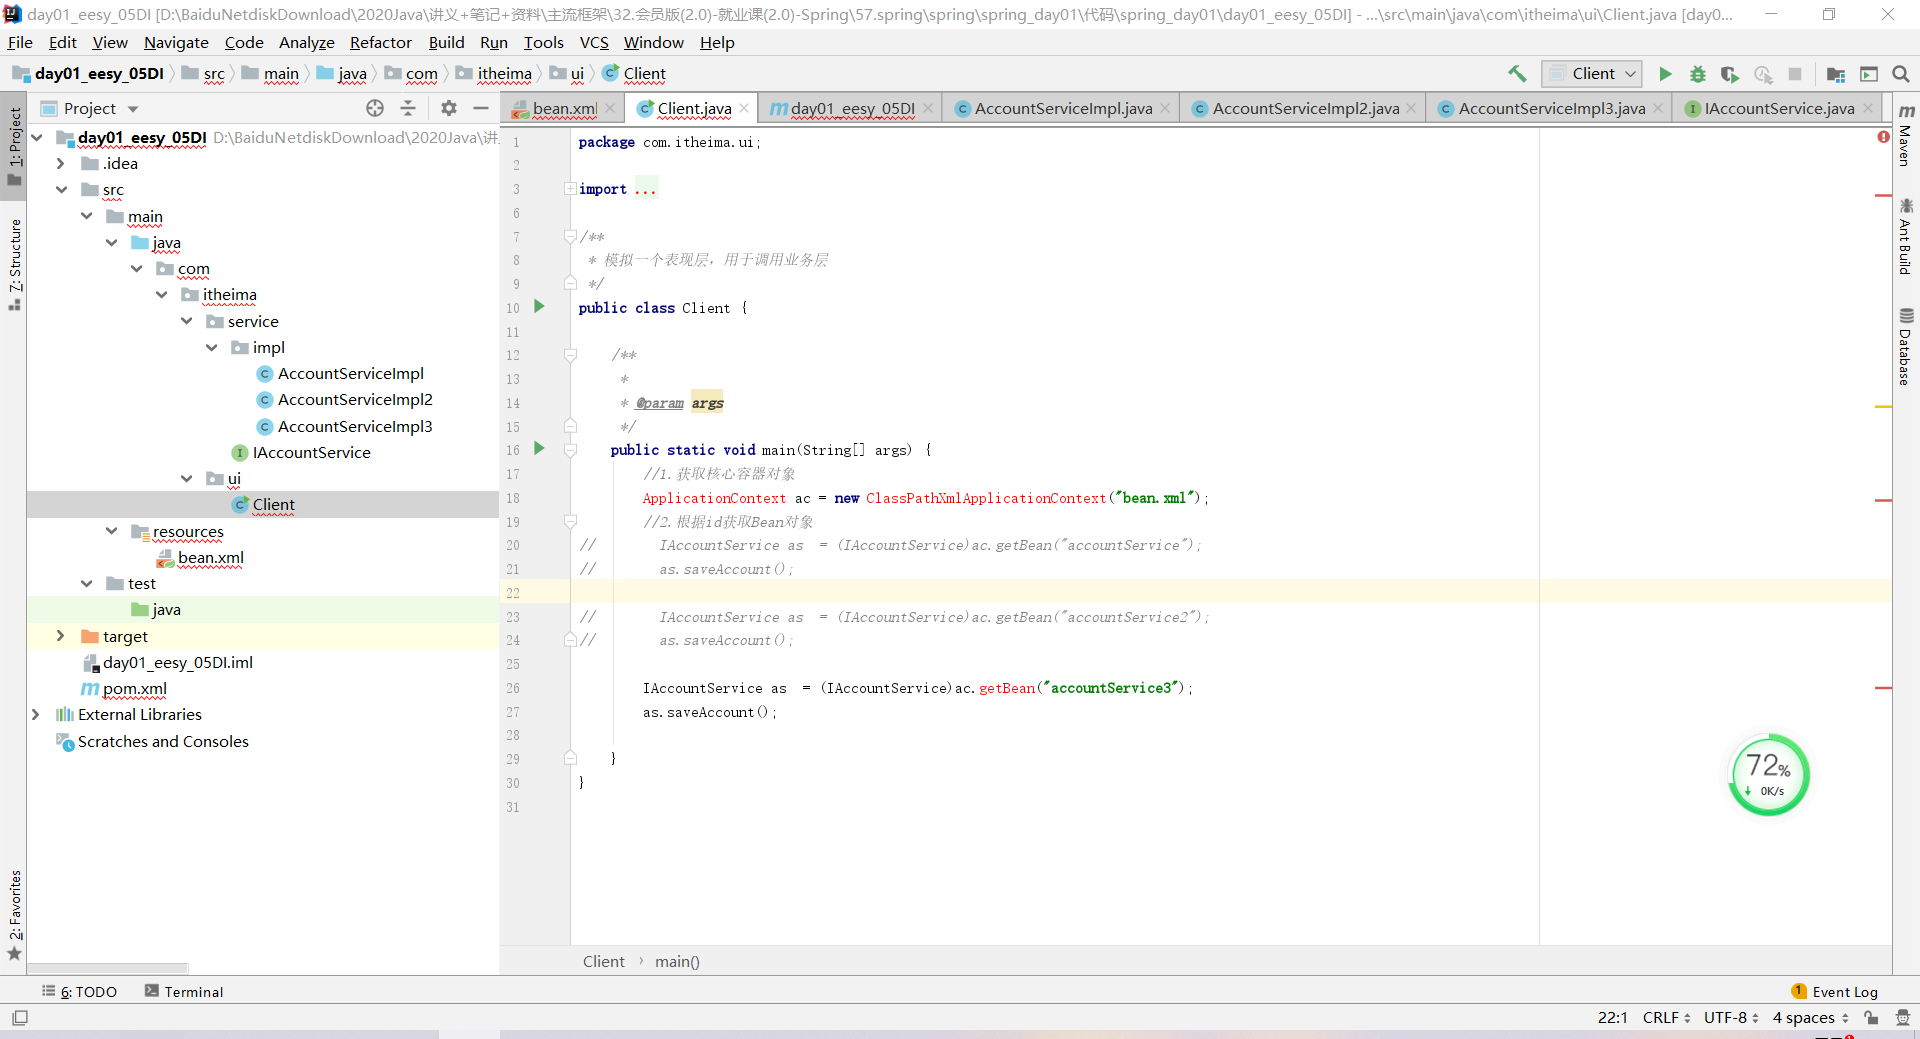
Task: Click the green Run button in toolbar
Action: [x=1665, y=74]
